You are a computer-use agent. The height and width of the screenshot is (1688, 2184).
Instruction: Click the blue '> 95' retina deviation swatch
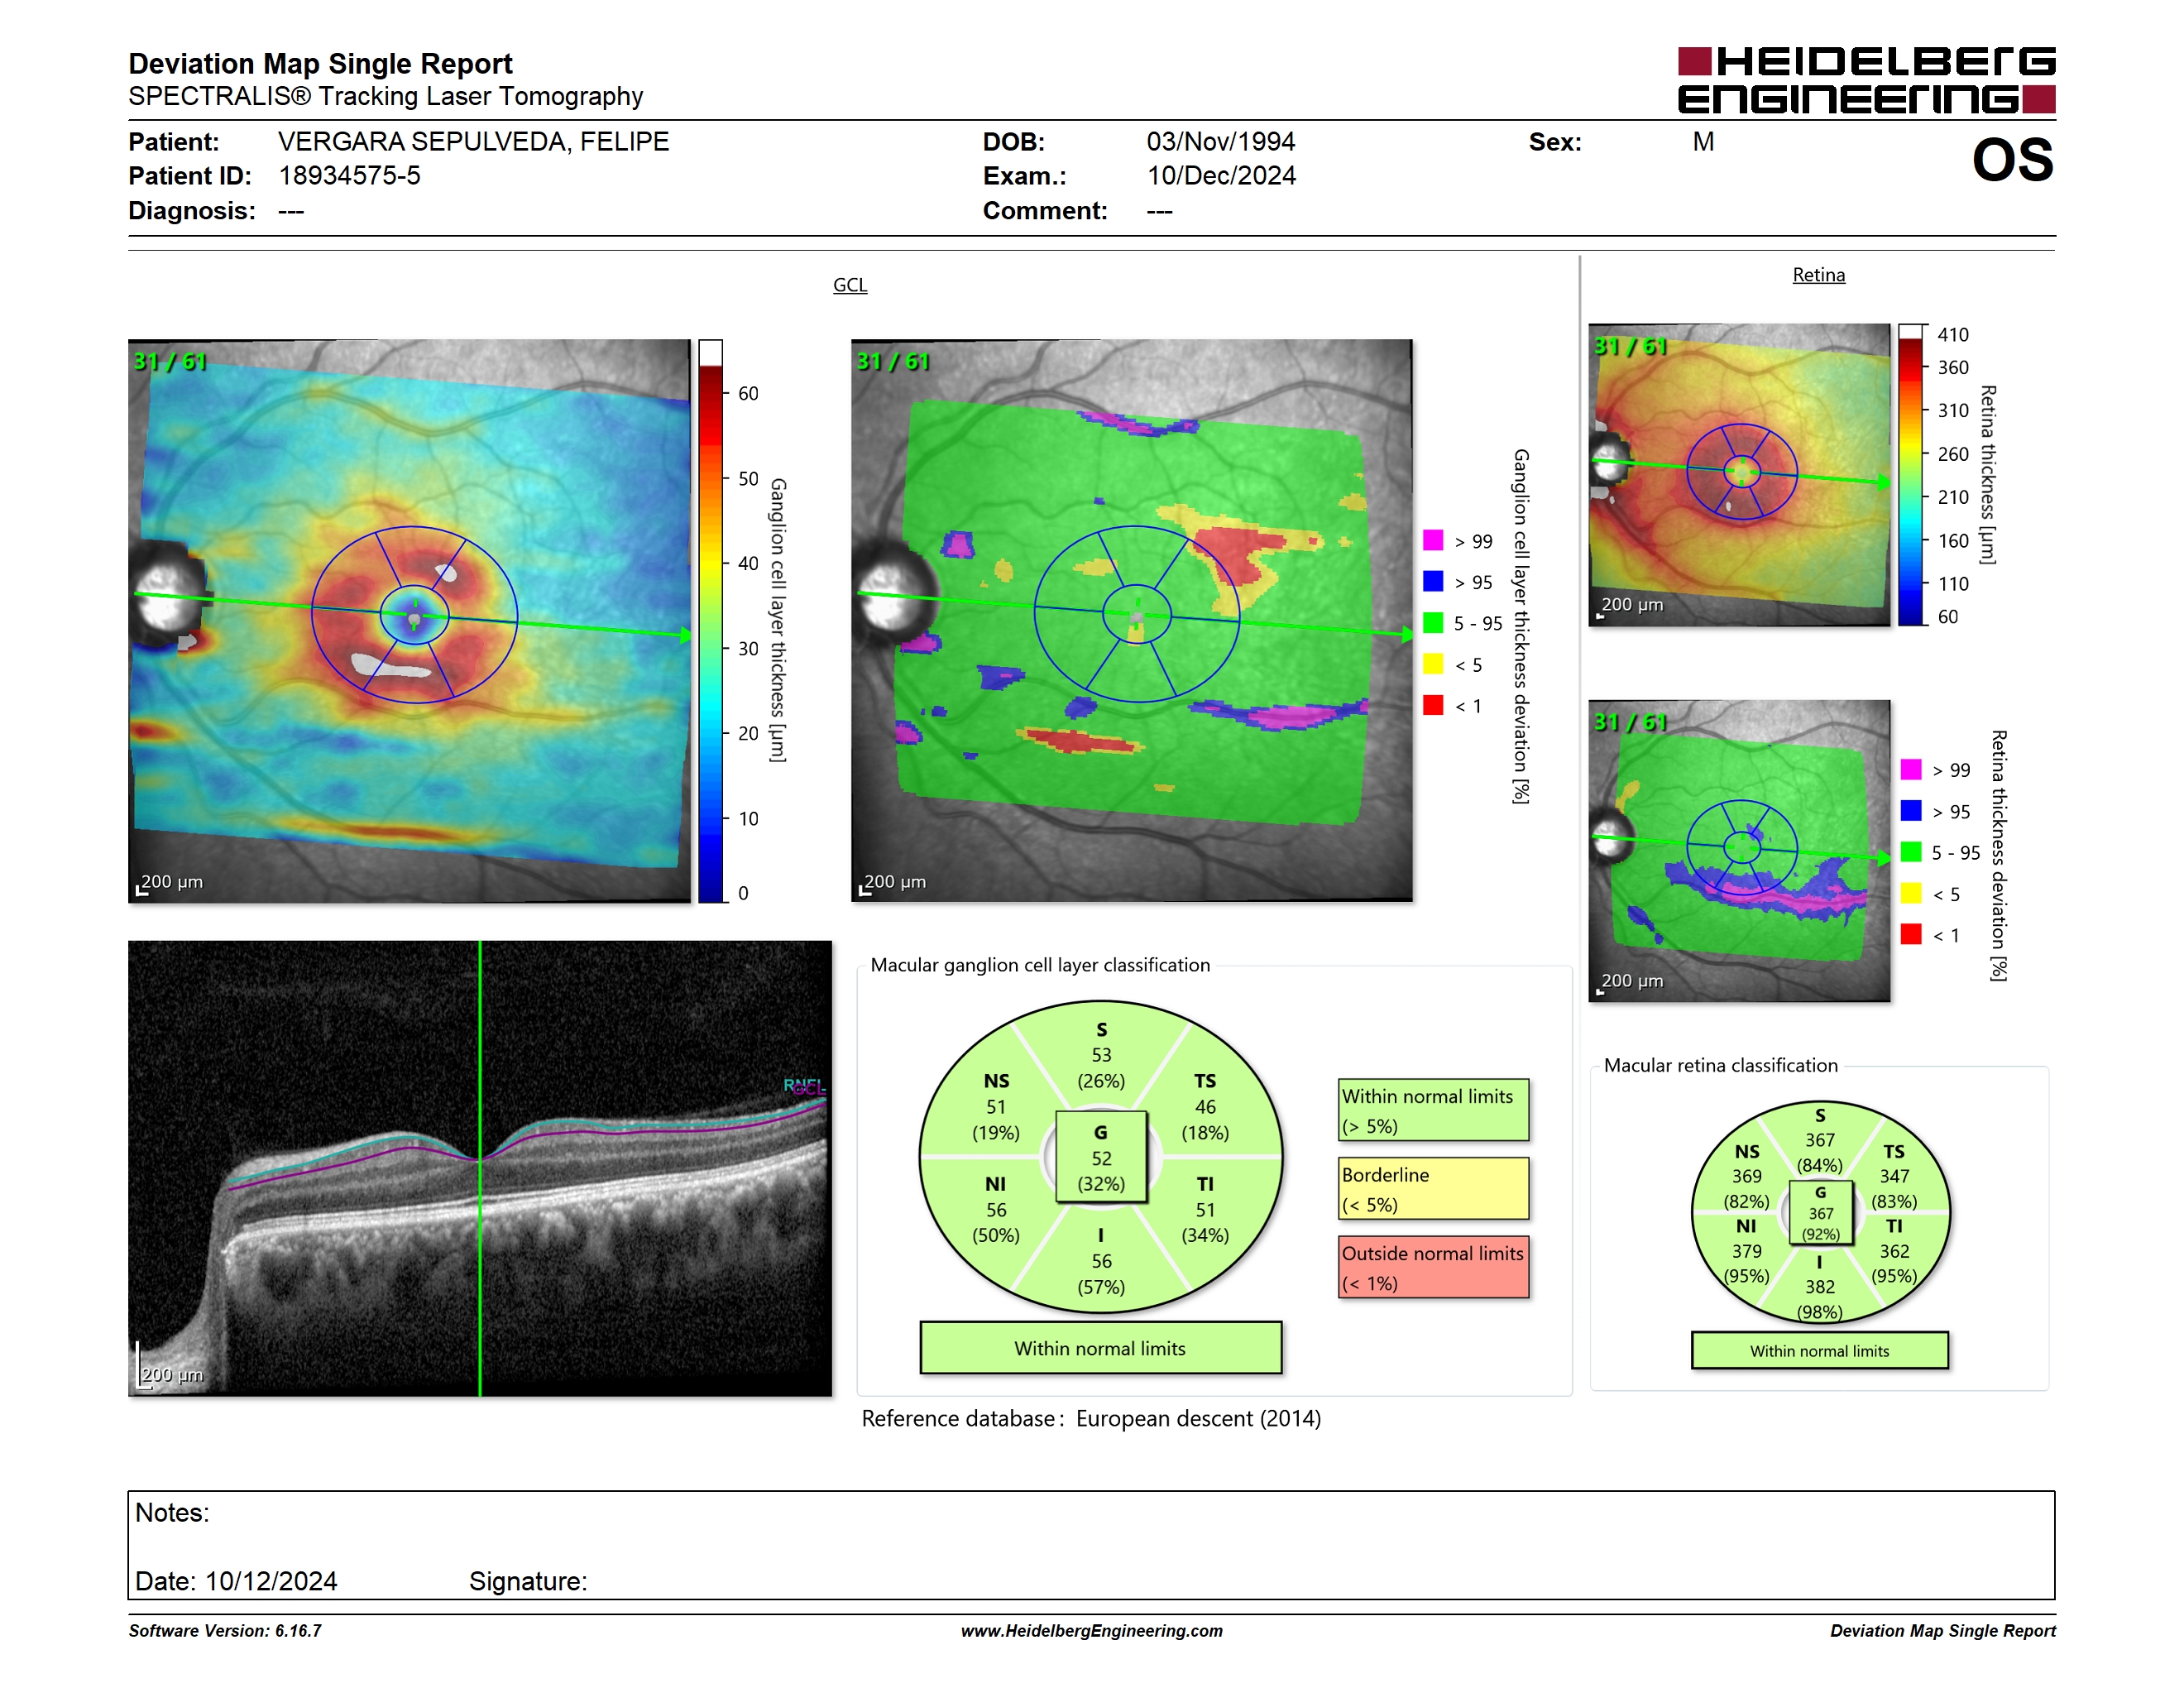1911,811
